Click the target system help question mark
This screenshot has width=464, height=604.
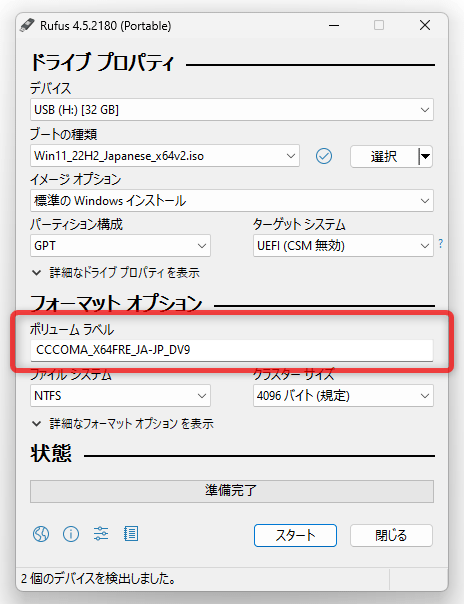(441, 243)
